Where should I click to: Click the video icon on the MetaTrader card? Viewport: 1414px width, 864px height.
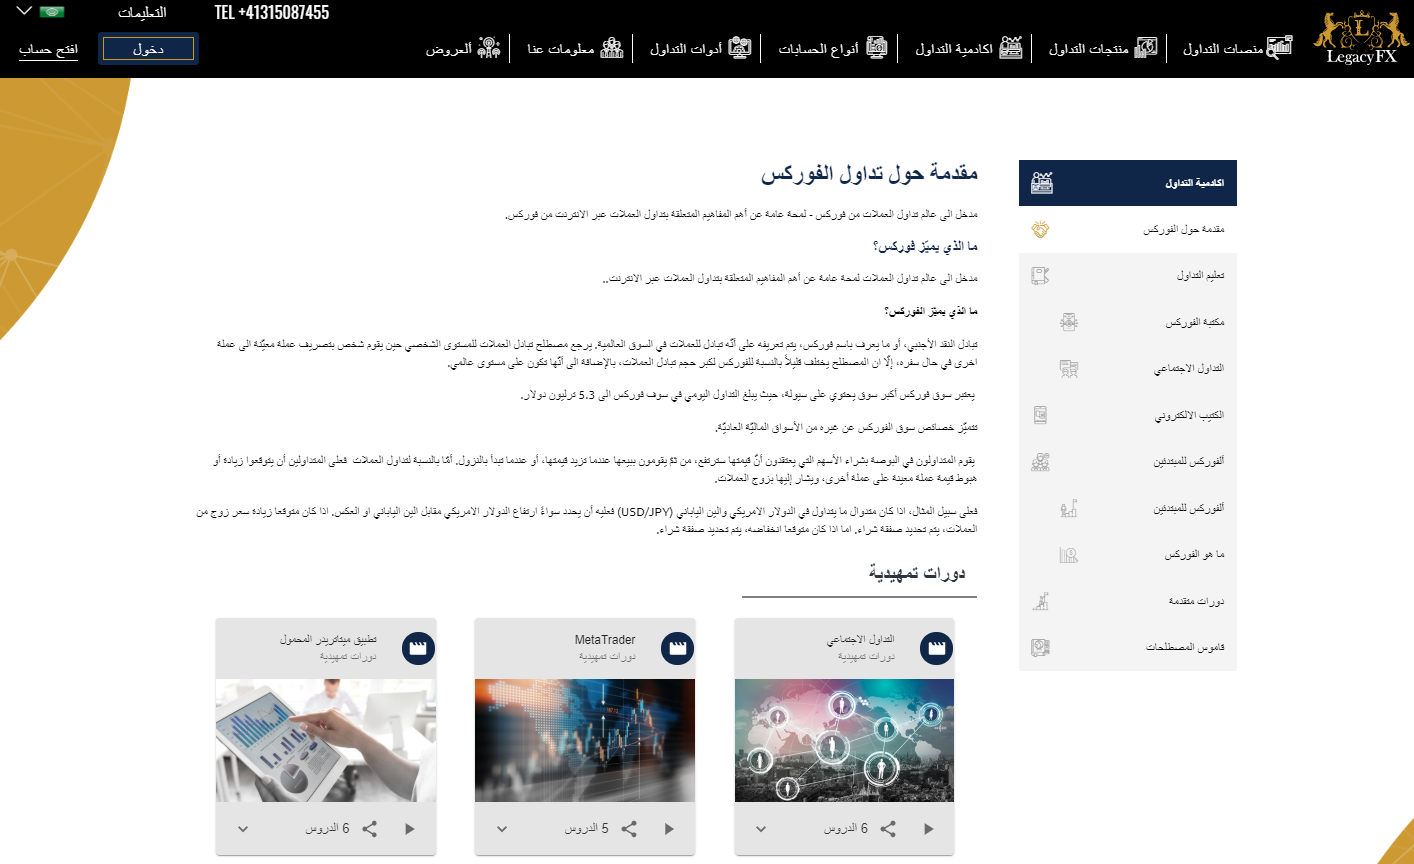678,648
